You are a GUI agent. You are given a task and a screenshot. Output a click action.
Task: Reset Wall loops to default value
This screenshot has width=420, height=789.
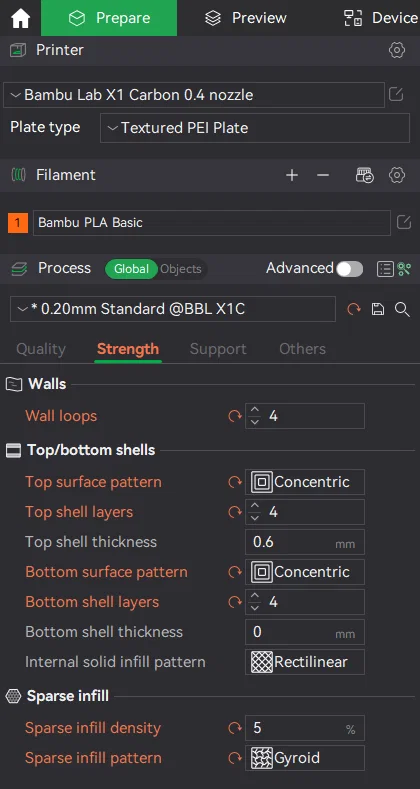point(234,416)
